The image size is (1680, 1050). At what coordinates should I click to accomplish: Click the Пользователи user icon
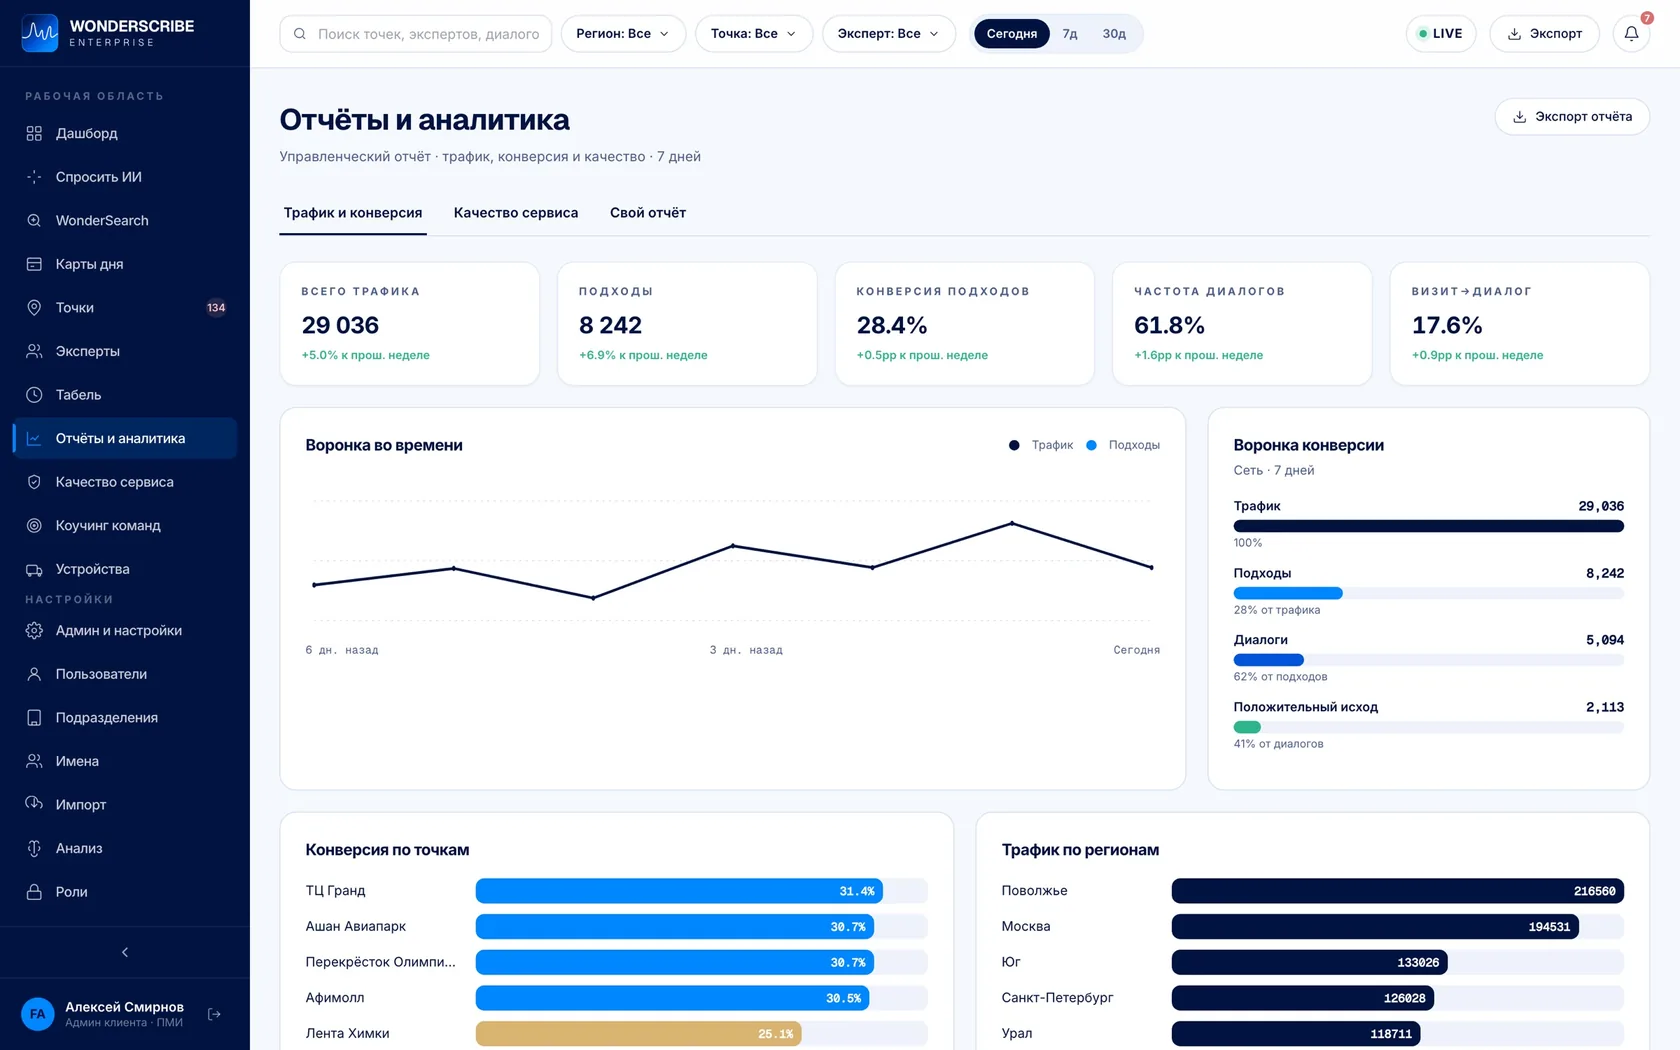34,674
